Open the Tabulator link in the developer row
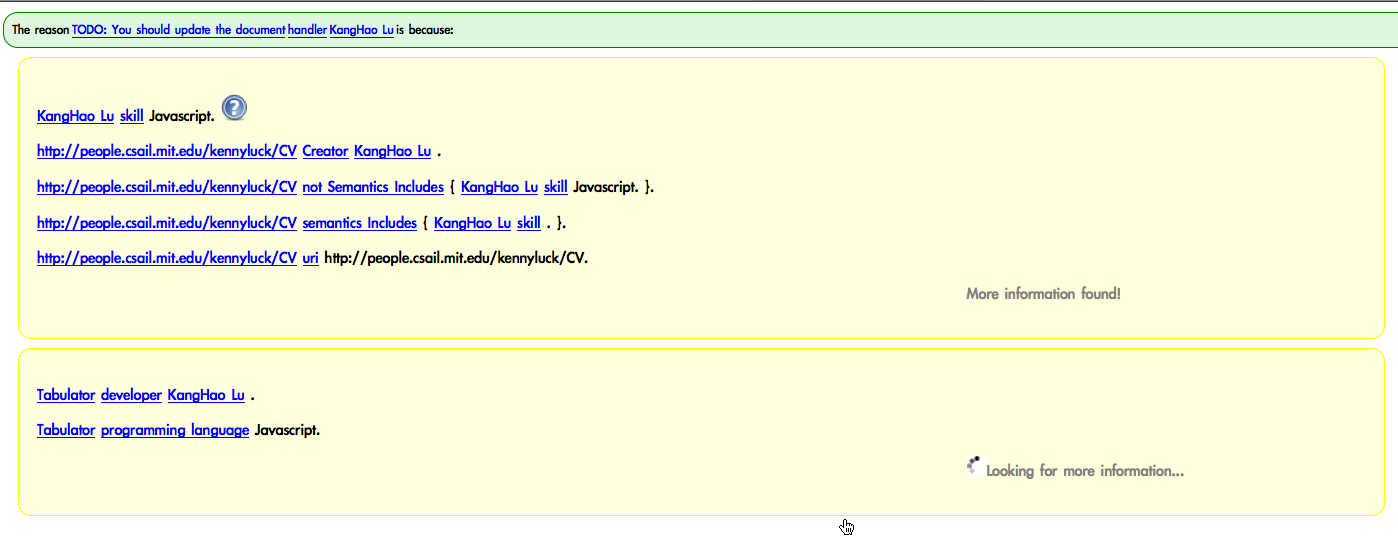The image size is (1398, 551). coord(66,395)
